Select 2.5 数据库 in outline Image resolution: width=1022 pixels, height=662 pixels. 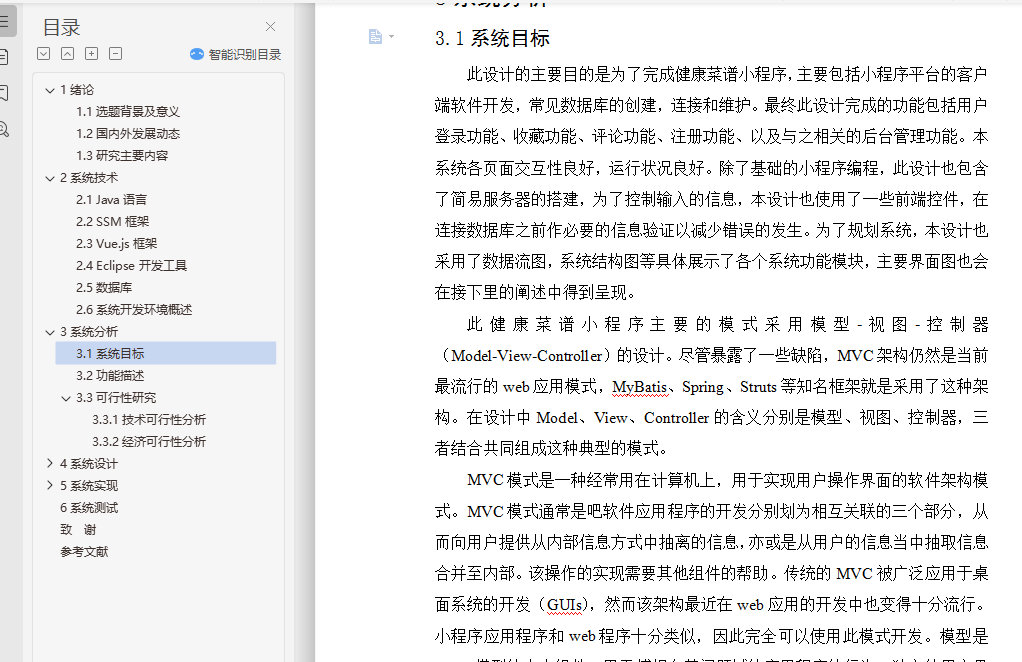point(104,287)
